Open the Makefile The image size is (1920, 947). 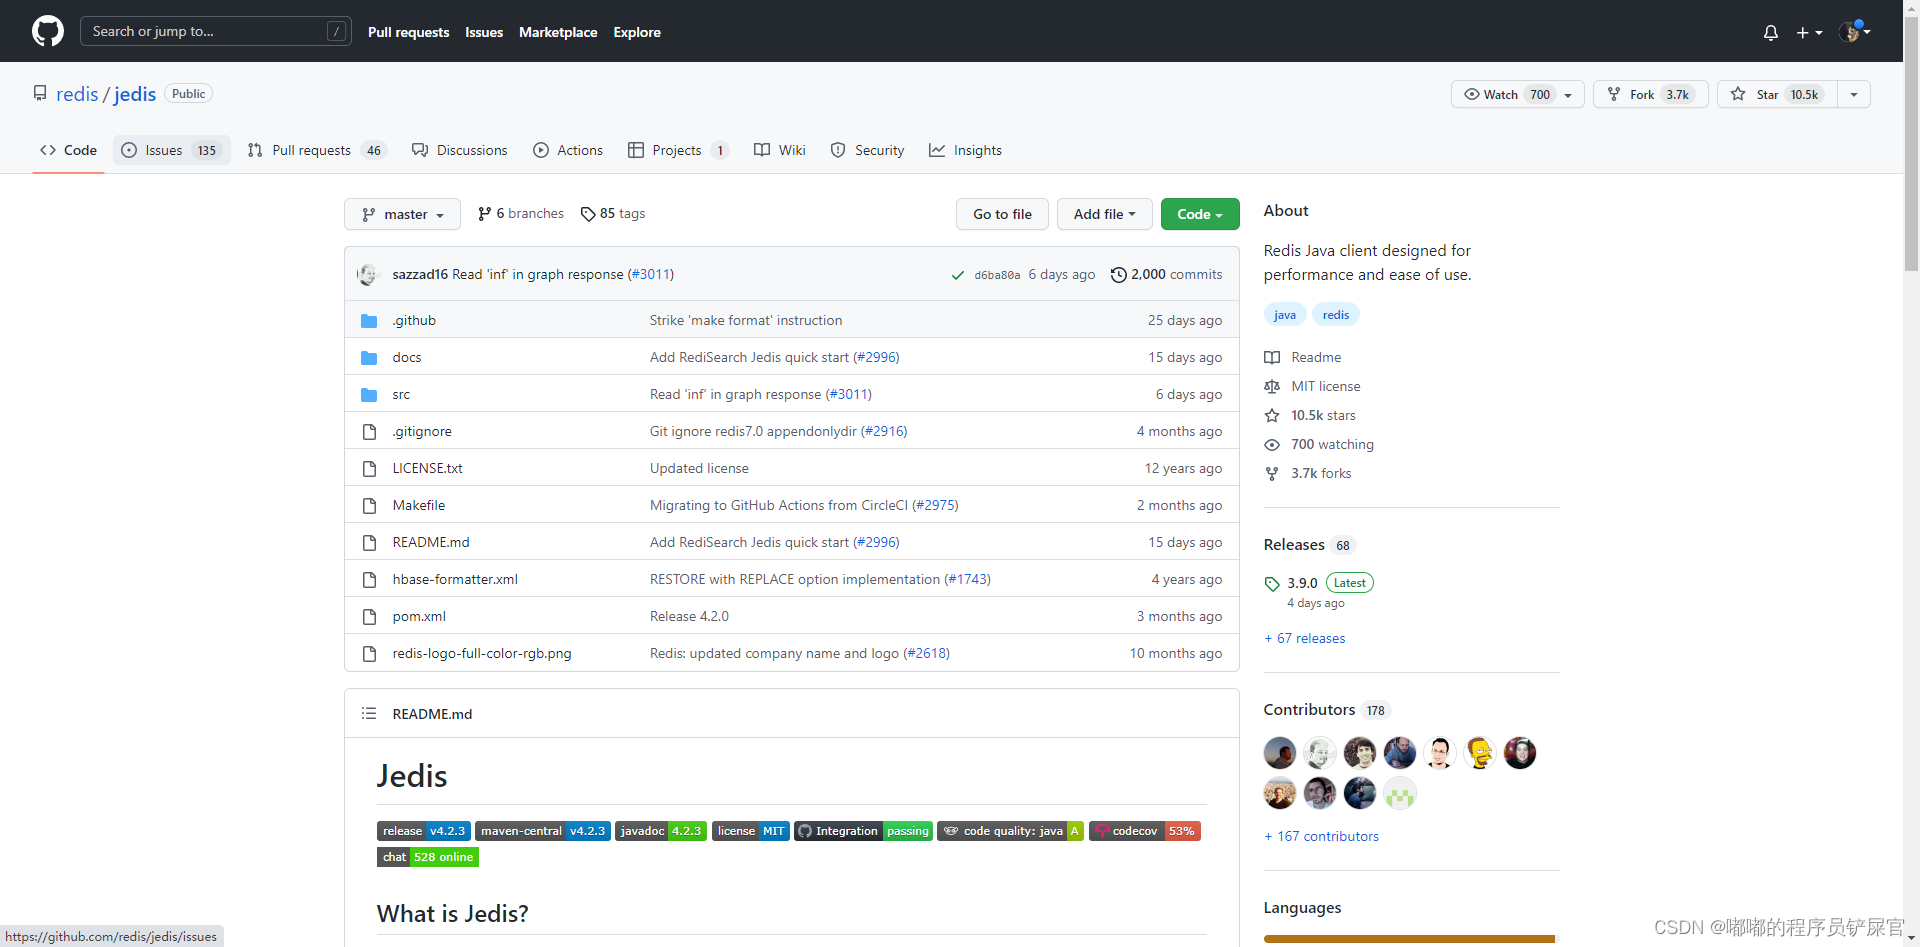point(419,505)
